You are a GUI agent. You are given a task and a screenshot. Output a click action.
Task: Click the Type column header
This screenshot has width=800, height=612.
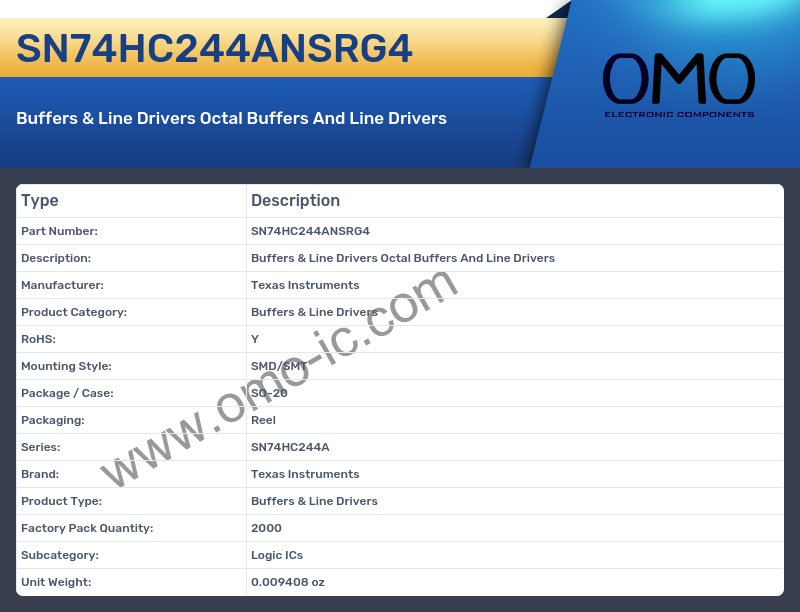pyautogui.click(x=40, y=201)
